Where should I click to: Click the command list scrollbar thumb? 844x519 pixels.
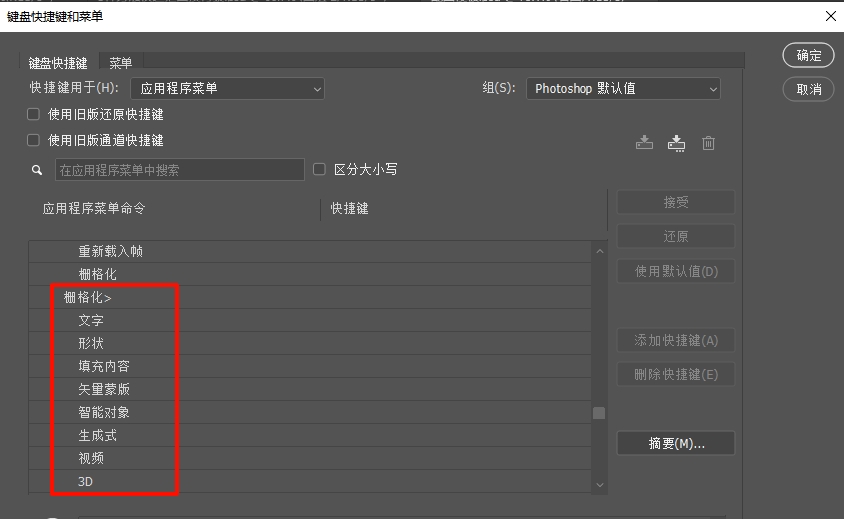click(x=599, y=413)
